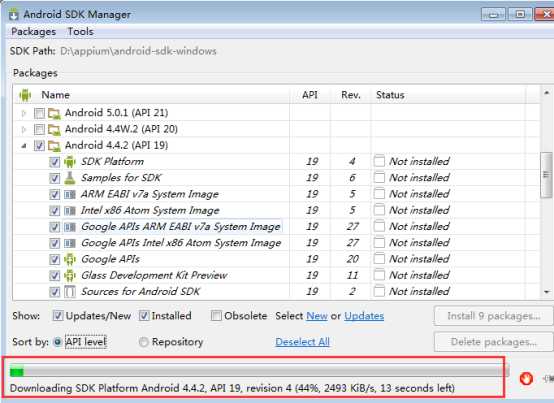Click the Android 5.0.1 folder icon
Image resolution: width=554 pixels, height=403 pixels.
tap(54, 113)
